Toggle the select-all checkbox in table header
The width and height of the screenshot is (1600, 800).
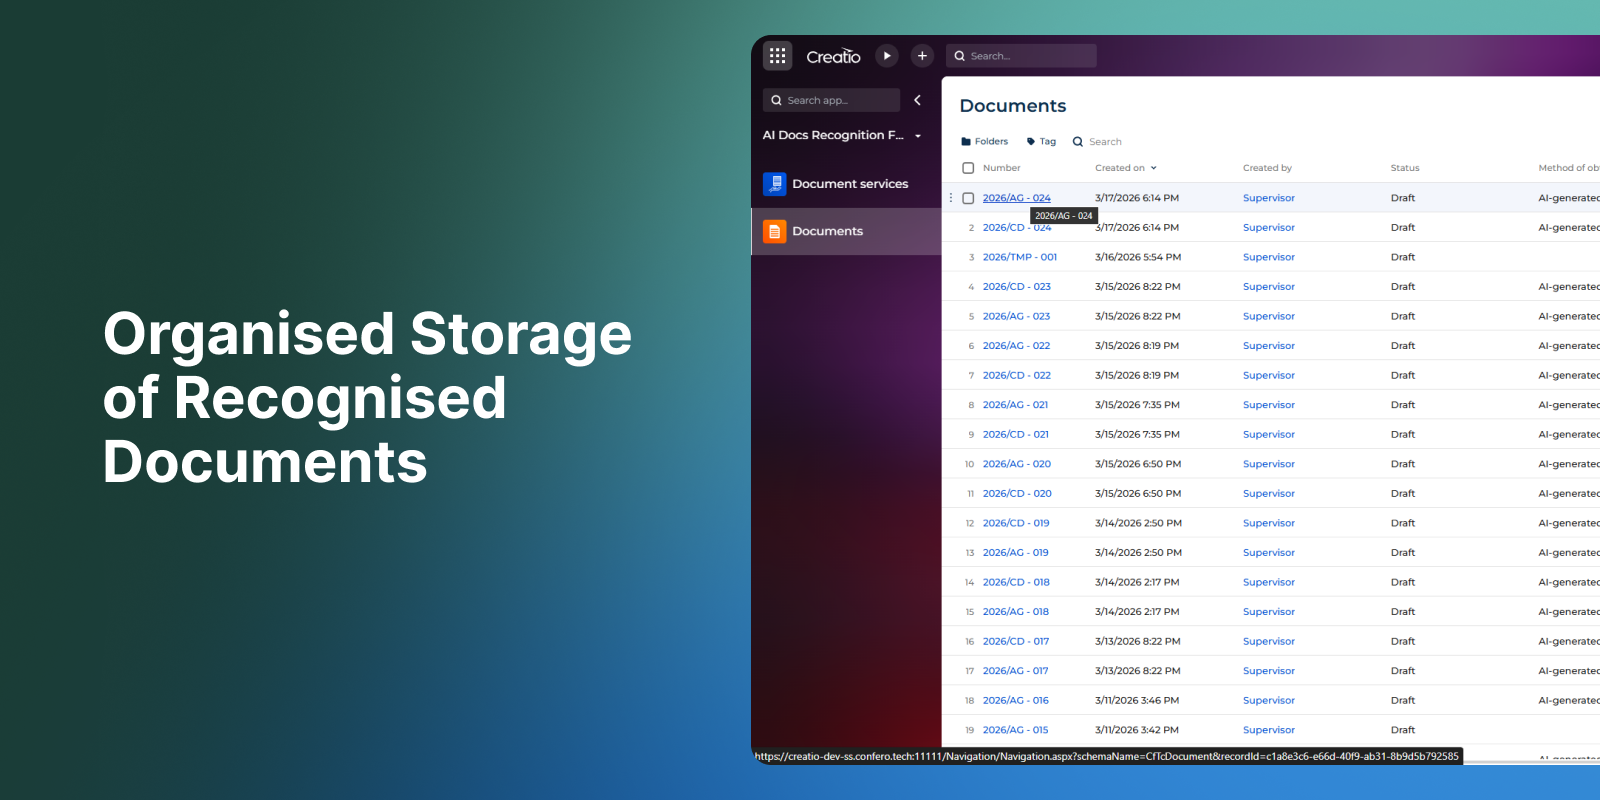coord(968,168)
